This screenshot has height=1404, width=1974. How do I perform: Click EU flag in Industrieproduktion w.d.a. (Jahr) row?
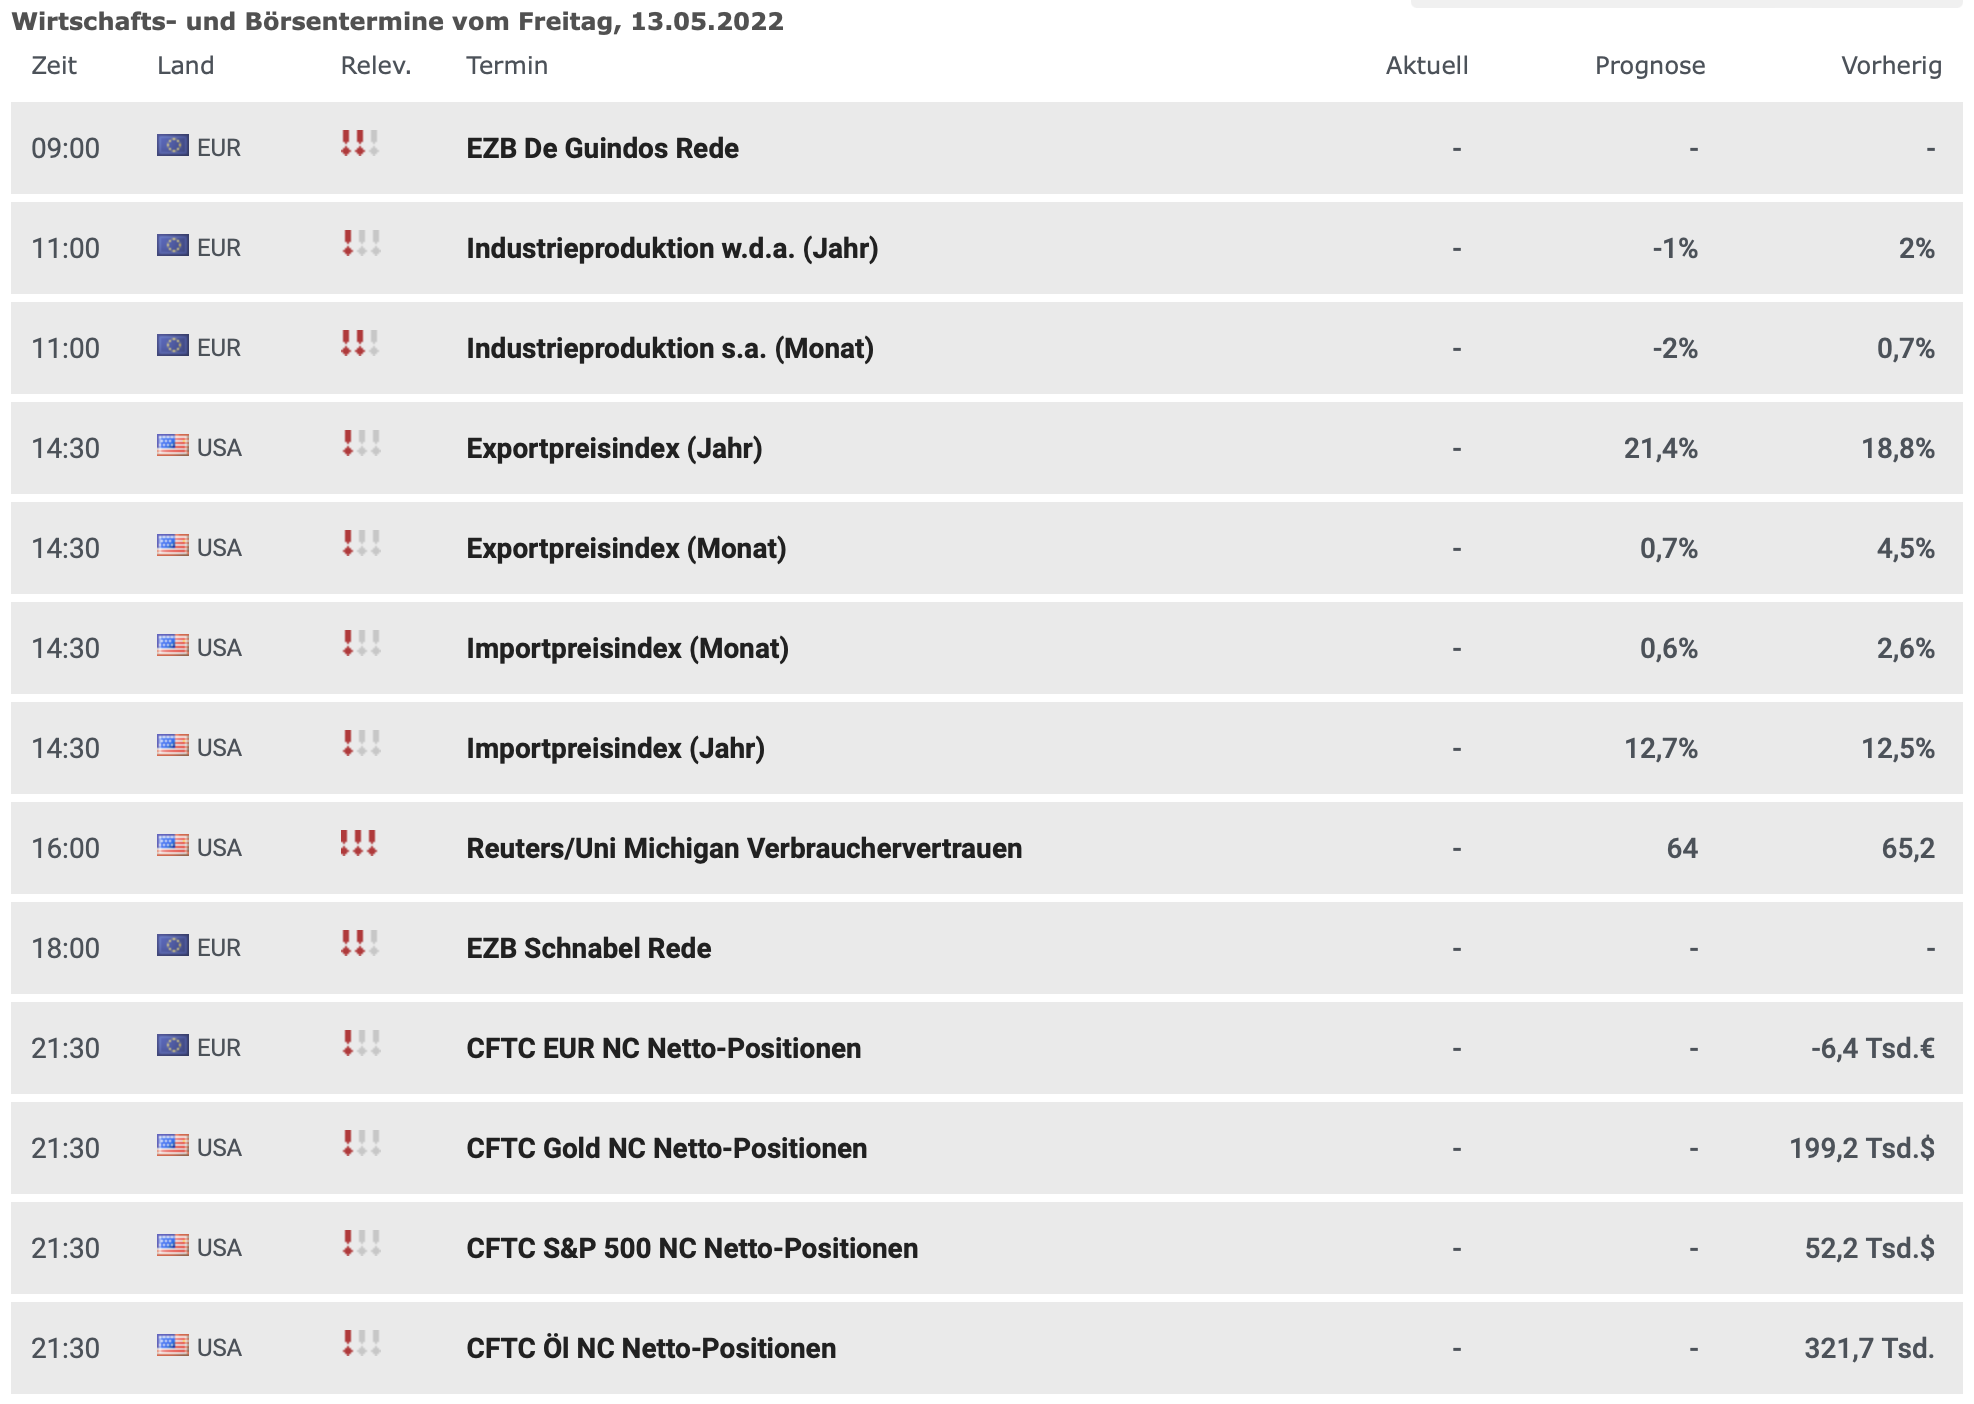[172, 246]
